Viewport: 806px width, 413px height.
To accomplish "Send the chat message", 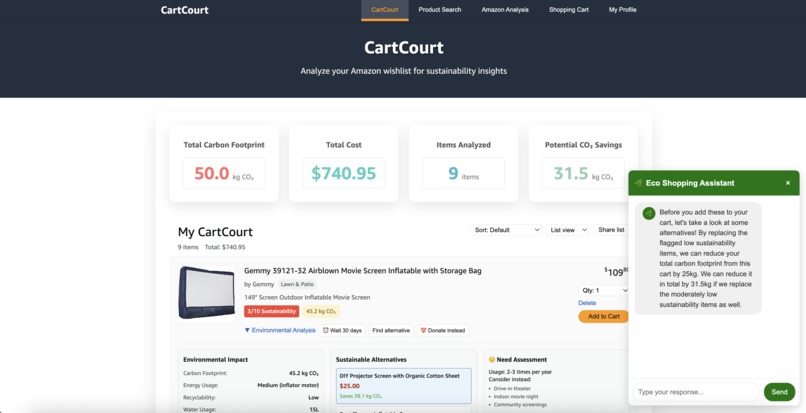I will pyautogui.click(x=779, y=392).
